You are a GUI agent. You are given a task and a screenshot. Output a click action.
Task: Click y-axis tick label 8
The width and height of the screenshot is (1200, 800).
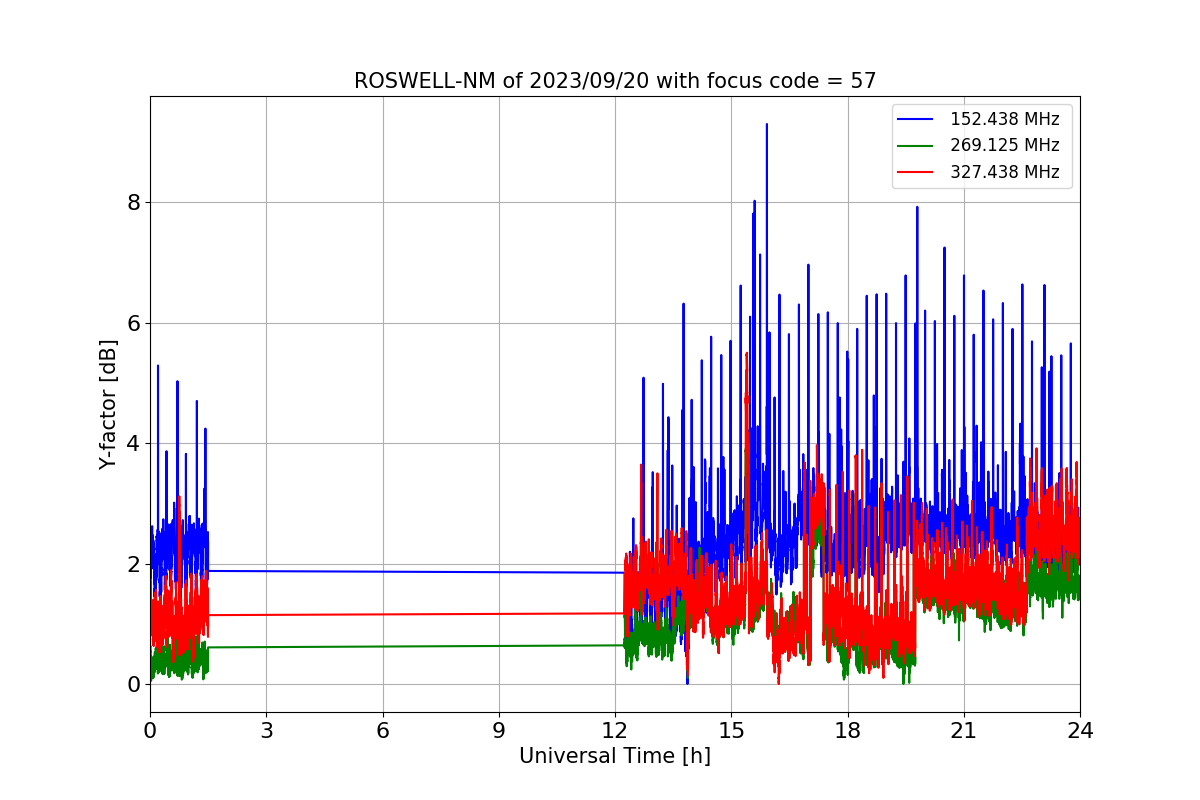click(x=133, y=203)
